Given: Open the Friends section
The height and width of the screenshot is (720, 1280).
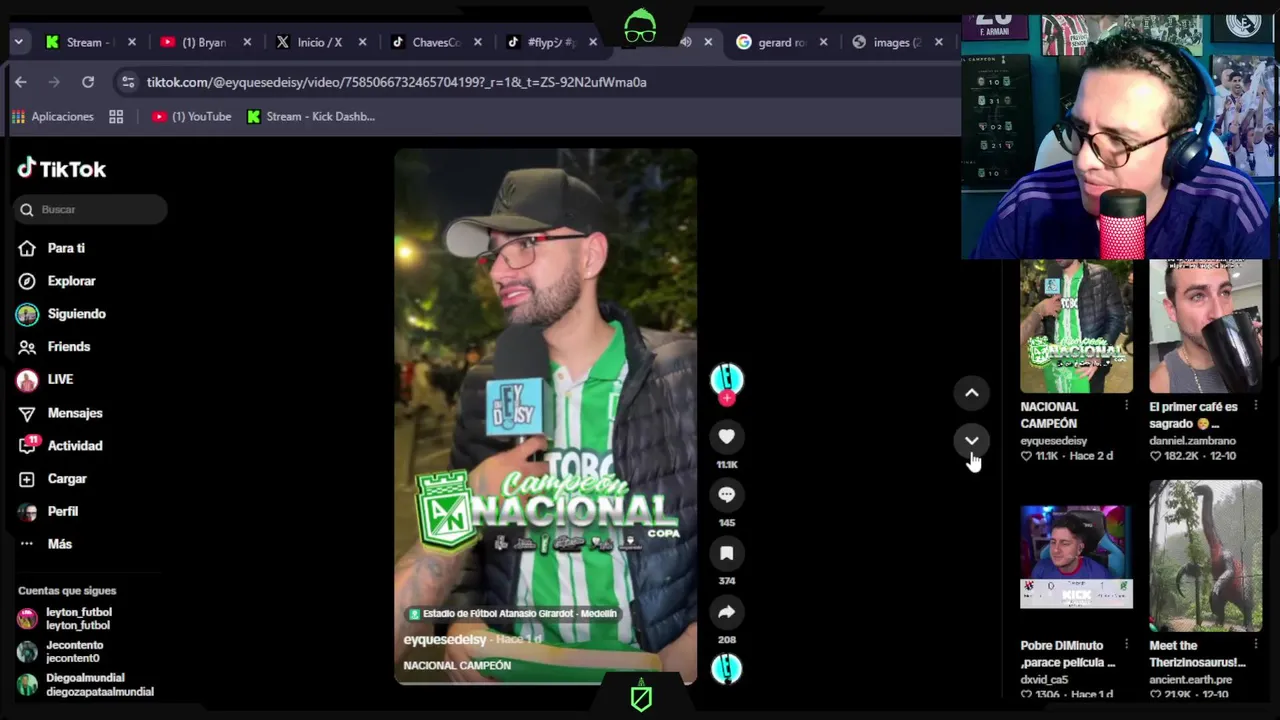Looking at the screenshot, I should coord(69,347).
